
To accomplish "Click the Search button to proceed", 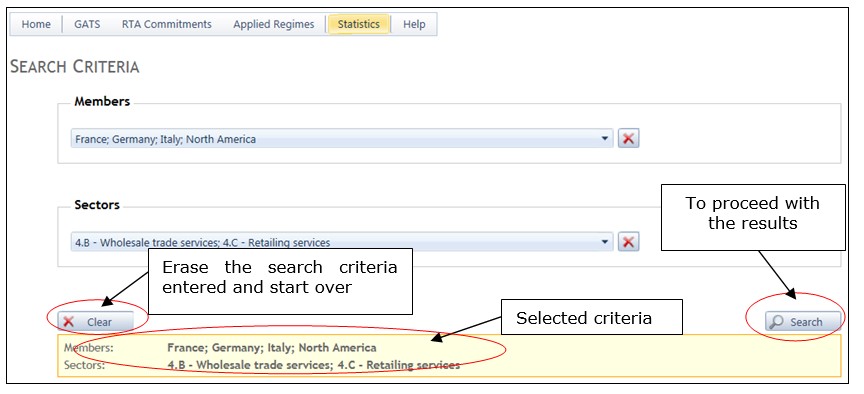I will click(803, 322).
